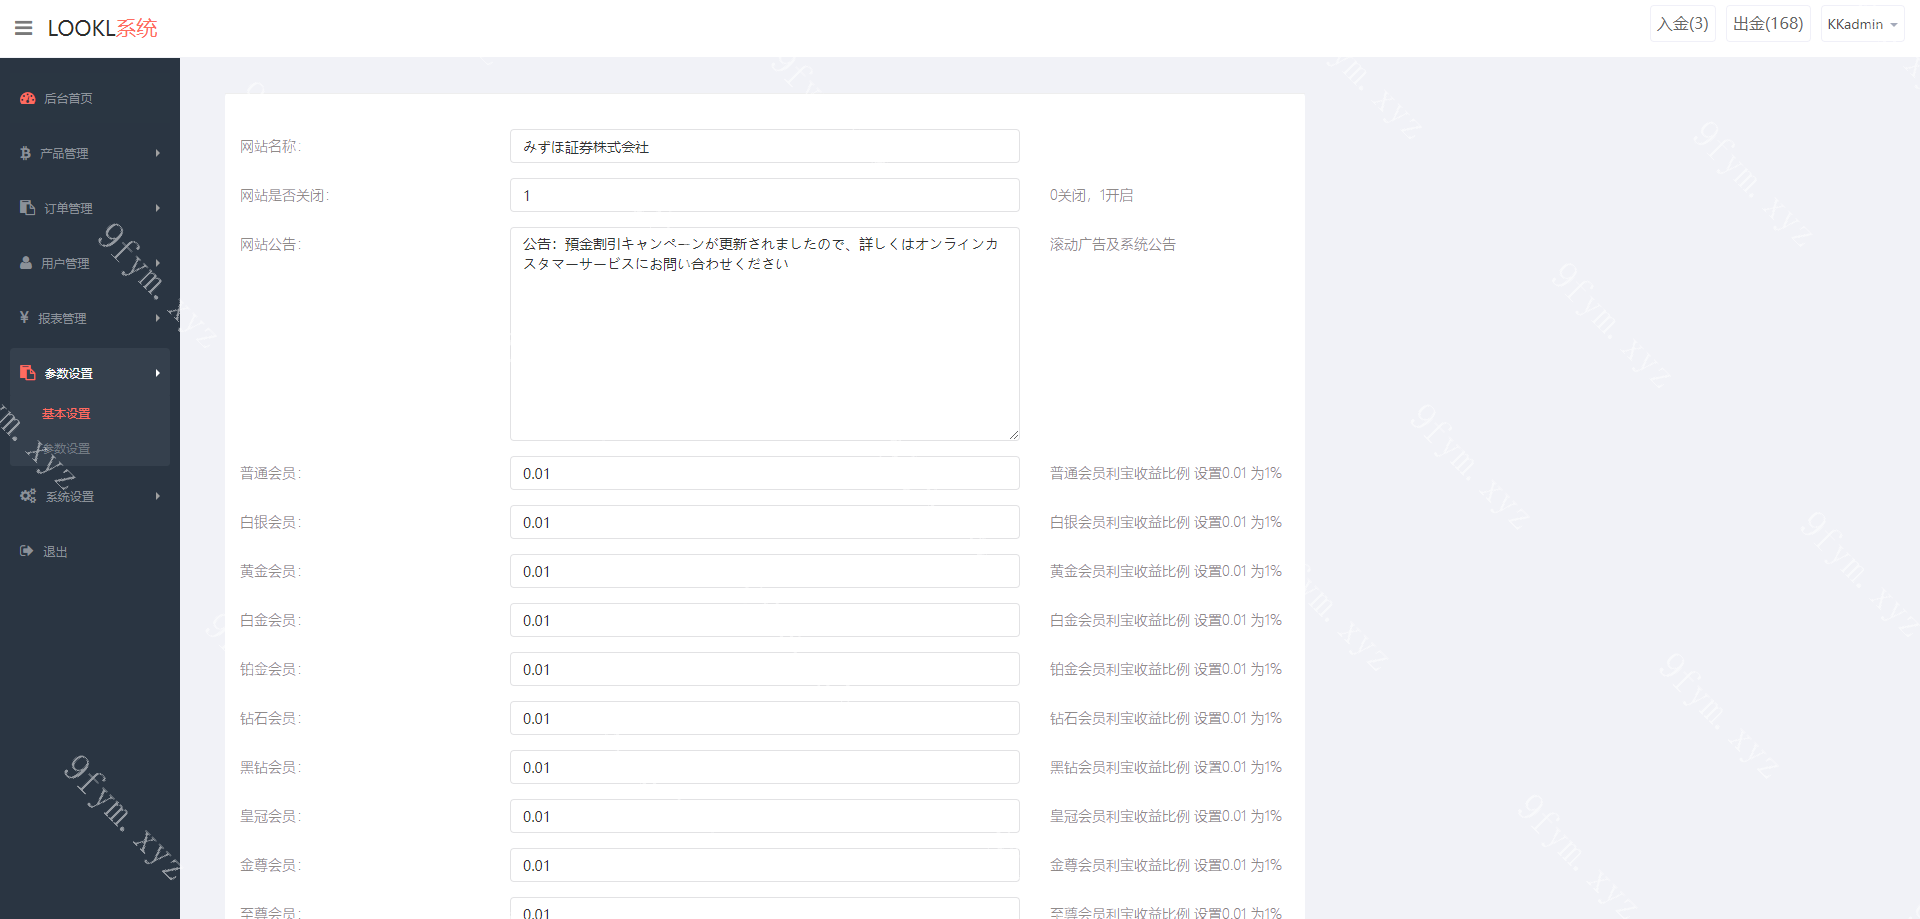Image resolution: width=1920 pixels, height=919 pixels.
Task: Expand the 报表管理 submenu arrow
Action: tap(158, 318)
